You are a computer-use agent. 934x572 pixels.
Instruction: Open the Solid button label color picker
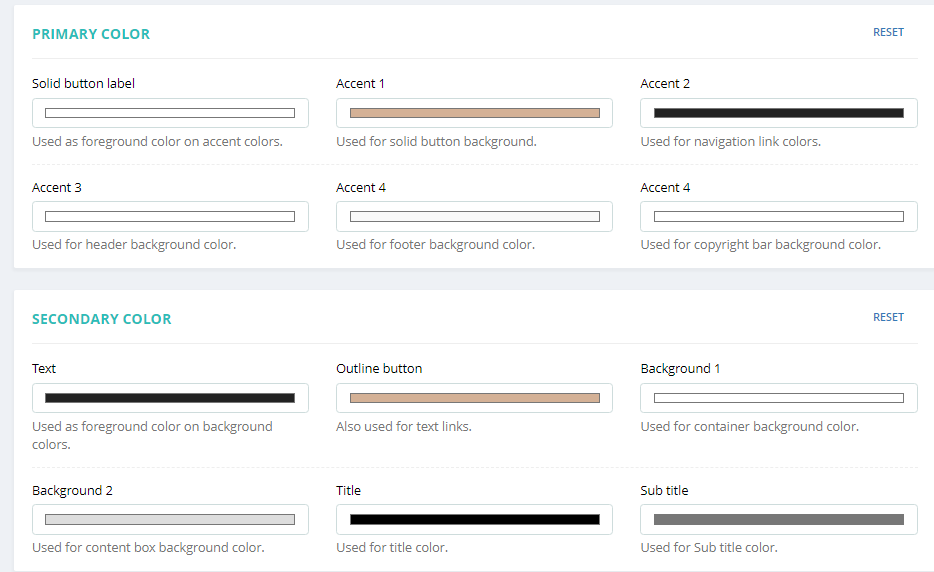170,113
